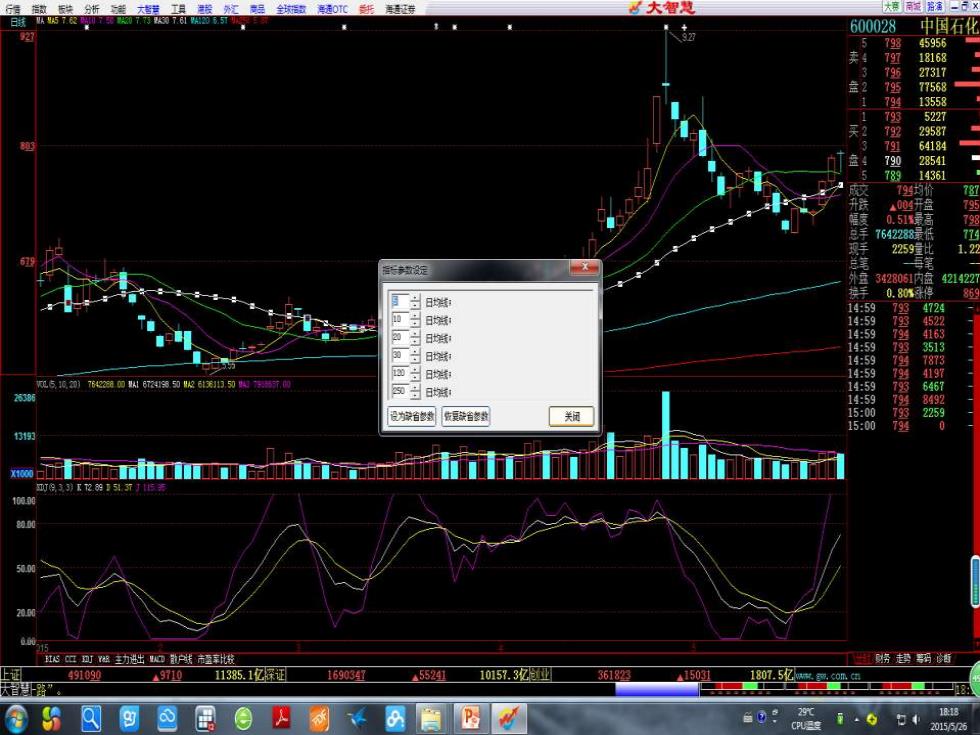
Task: Open the 指数 menu
Action: pyautogui.click(x=39, y=9)
